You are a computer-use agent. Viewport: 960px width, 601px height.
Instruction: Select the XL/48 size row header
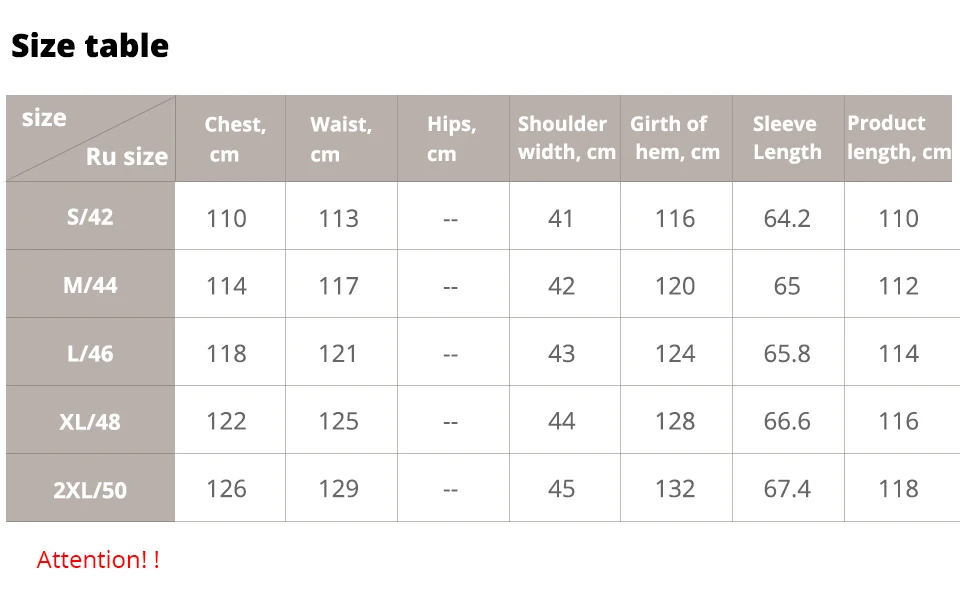90,420
